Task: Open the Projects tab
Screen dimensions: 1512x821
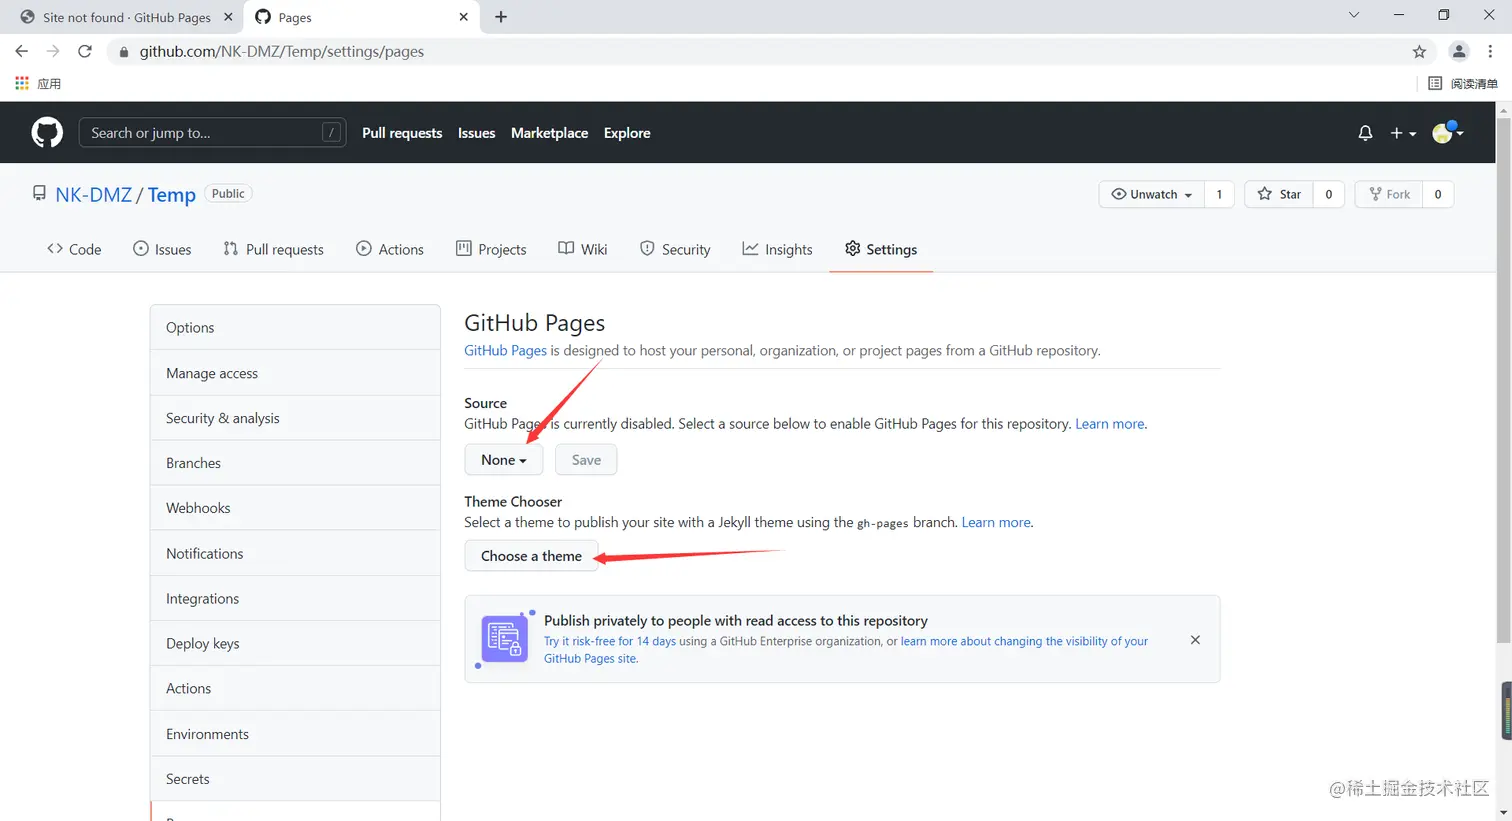Action: point(491,249)
